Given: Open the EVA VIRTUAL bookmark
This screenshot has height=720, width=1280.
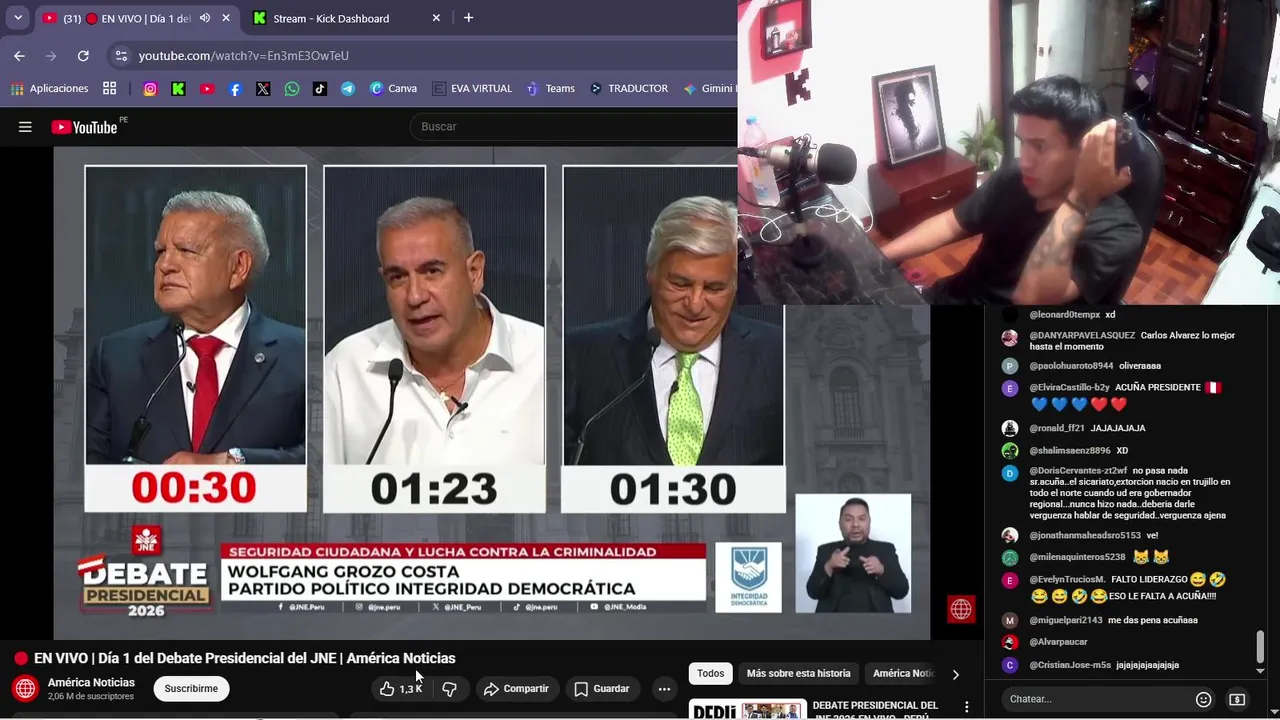Looking at the screenshot, I should 472,89.
